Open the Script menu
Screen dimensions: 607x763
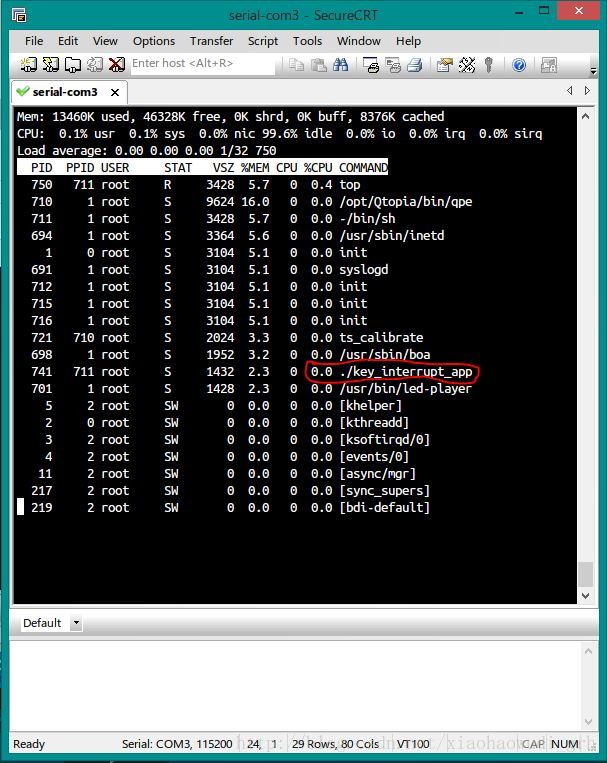263,41
